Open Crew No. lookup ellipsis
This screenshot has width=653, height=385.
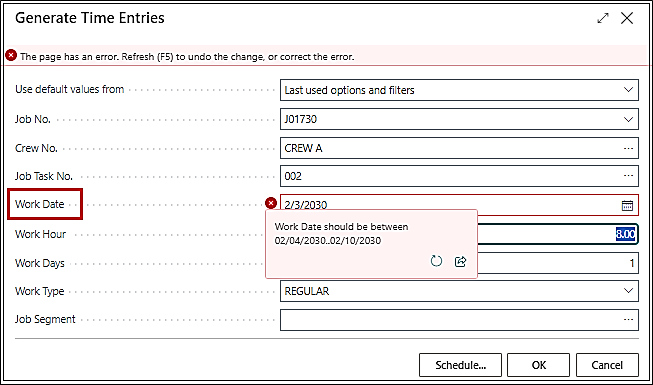[628, 148]
